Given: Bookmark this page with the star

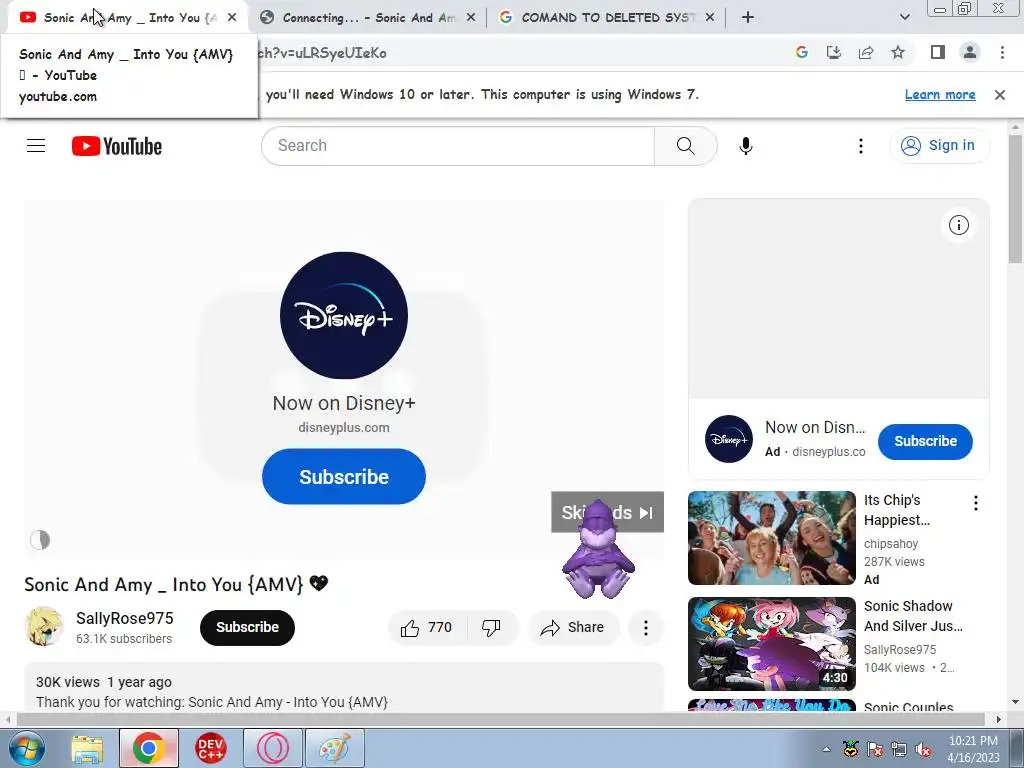Looking at the screenshot, I should point(898,53).
